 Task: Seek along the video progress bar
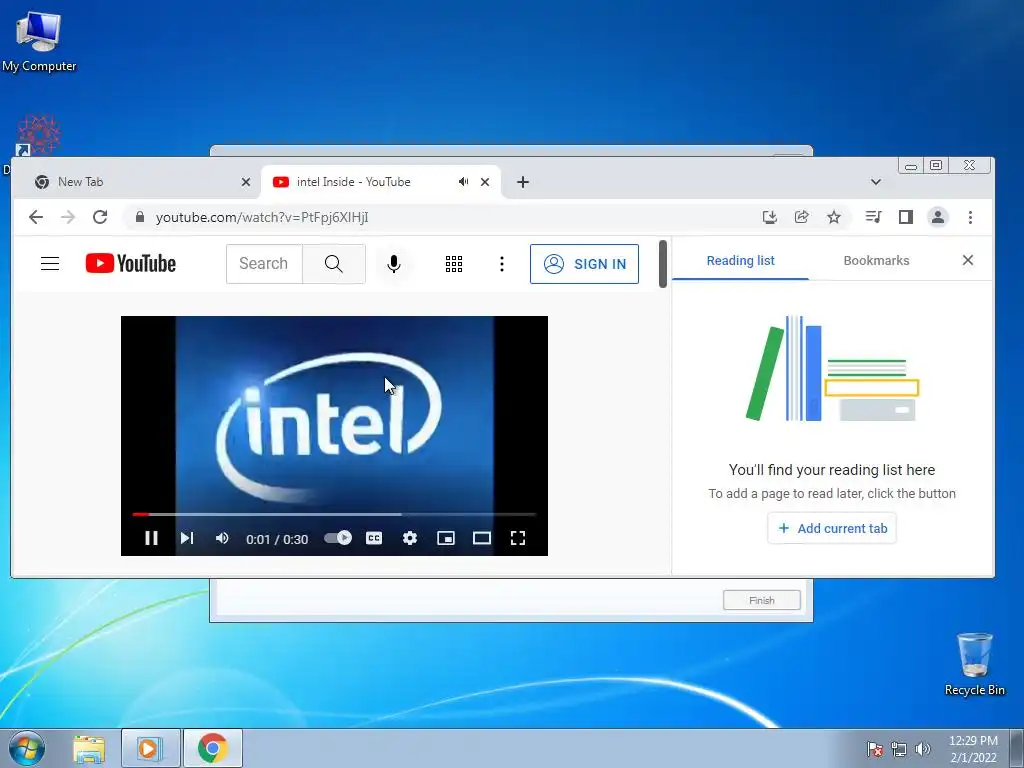click(x=334, y=515)
